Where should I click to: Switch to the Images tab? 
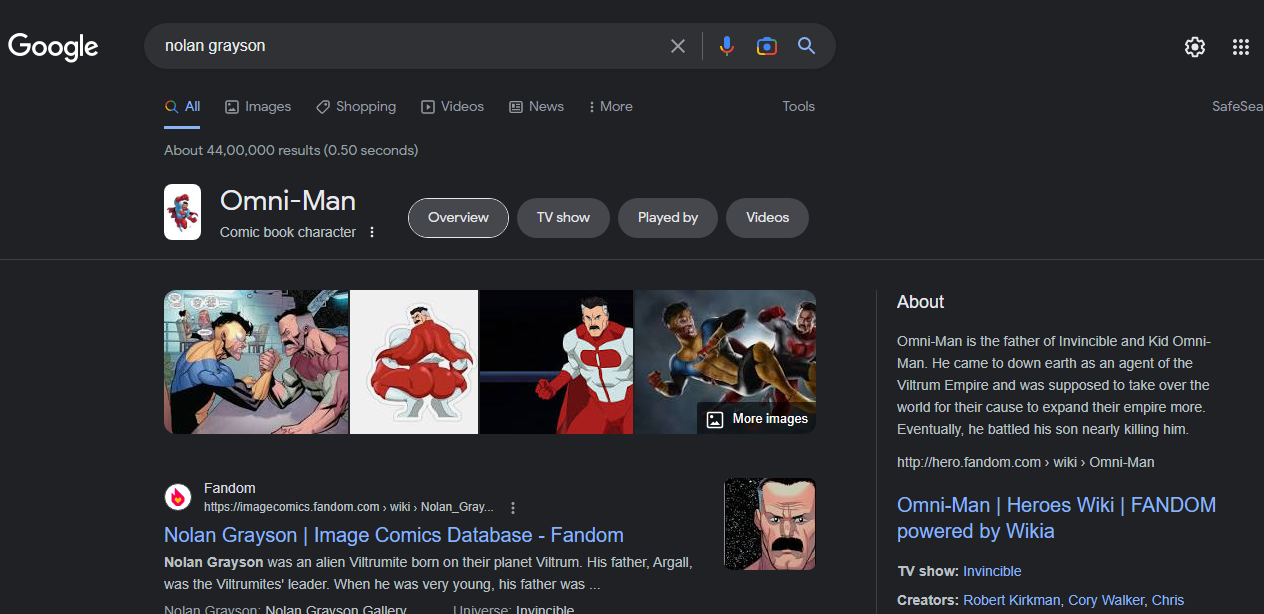pyautogui.click(x=258, y=107)
